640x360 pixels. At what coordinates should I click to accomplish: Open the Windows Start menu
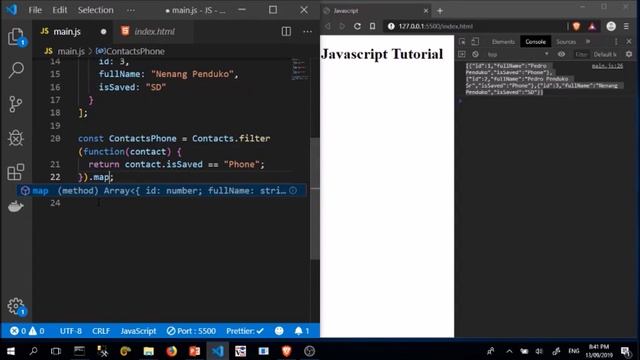[11, 351]
